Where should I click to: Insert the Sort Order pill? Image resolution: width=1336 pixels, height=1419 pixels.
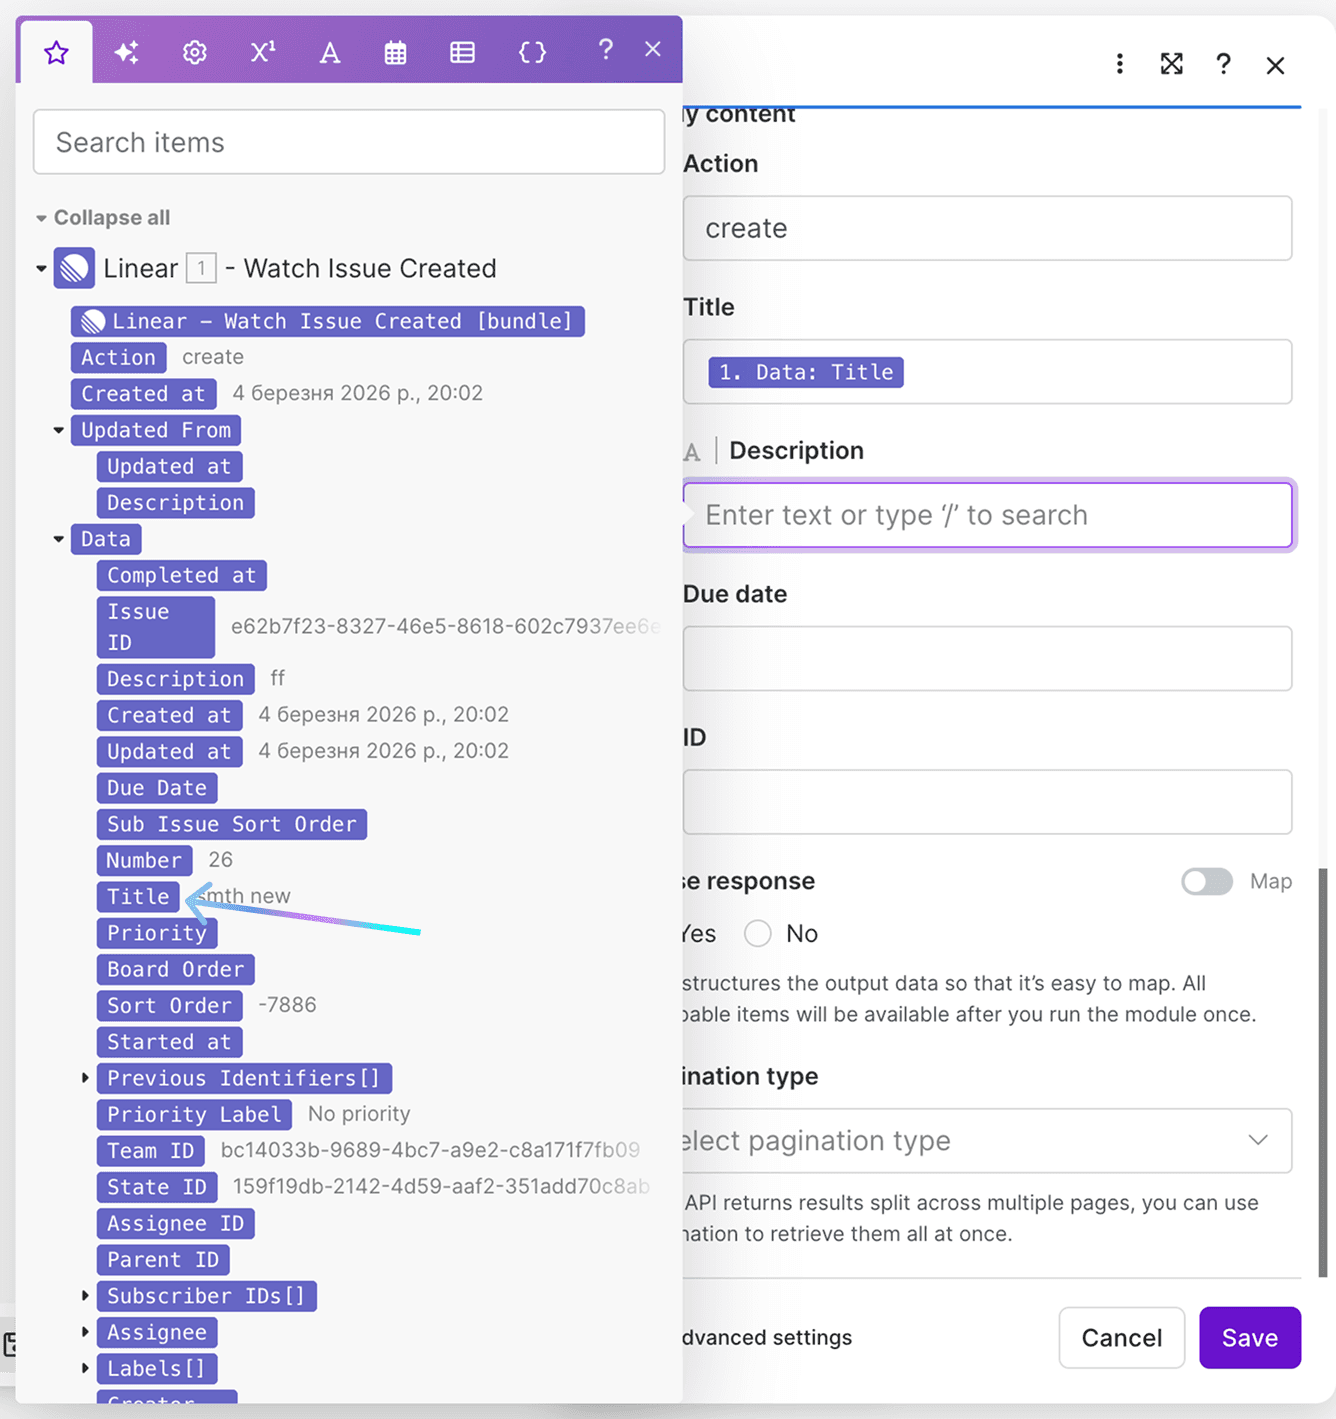169,1005
